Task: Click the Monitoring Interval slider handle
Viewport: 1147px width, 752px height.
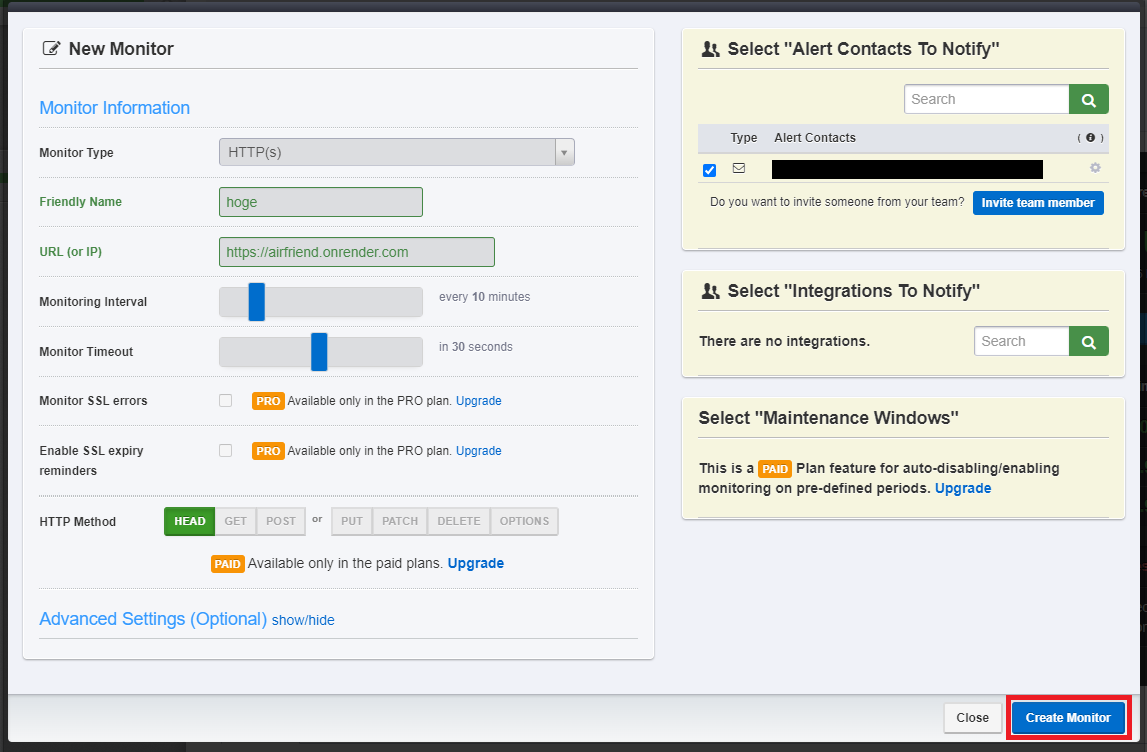Action: coord(256,302)
